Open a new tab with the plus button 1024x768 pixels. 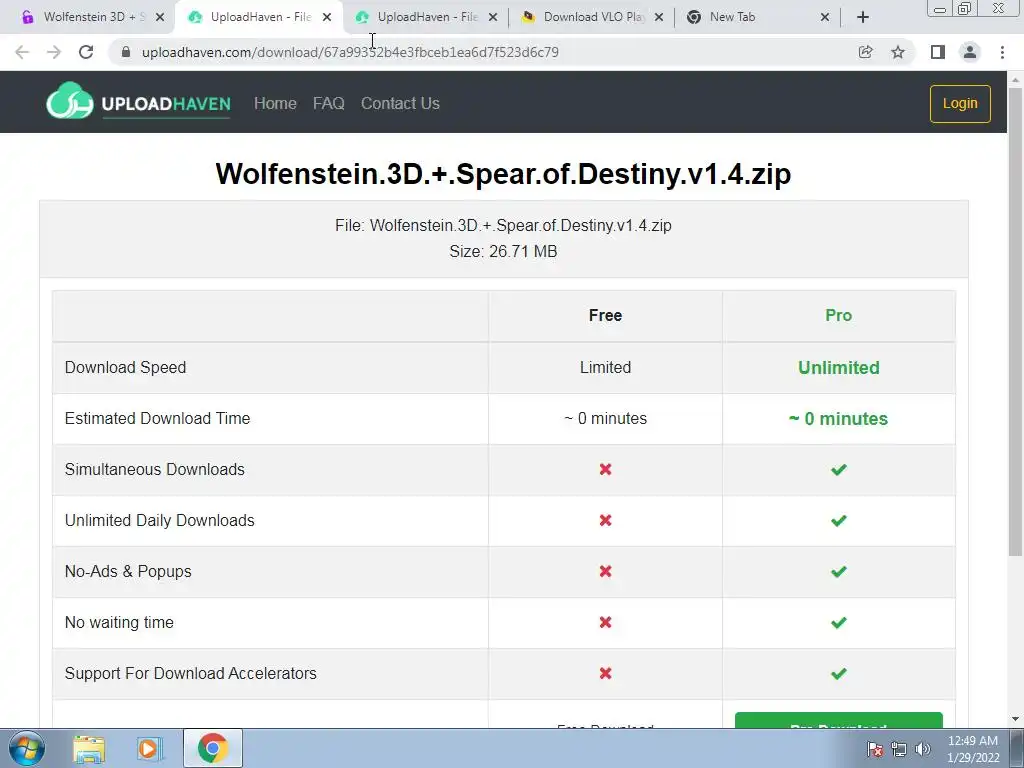(863, 18)
